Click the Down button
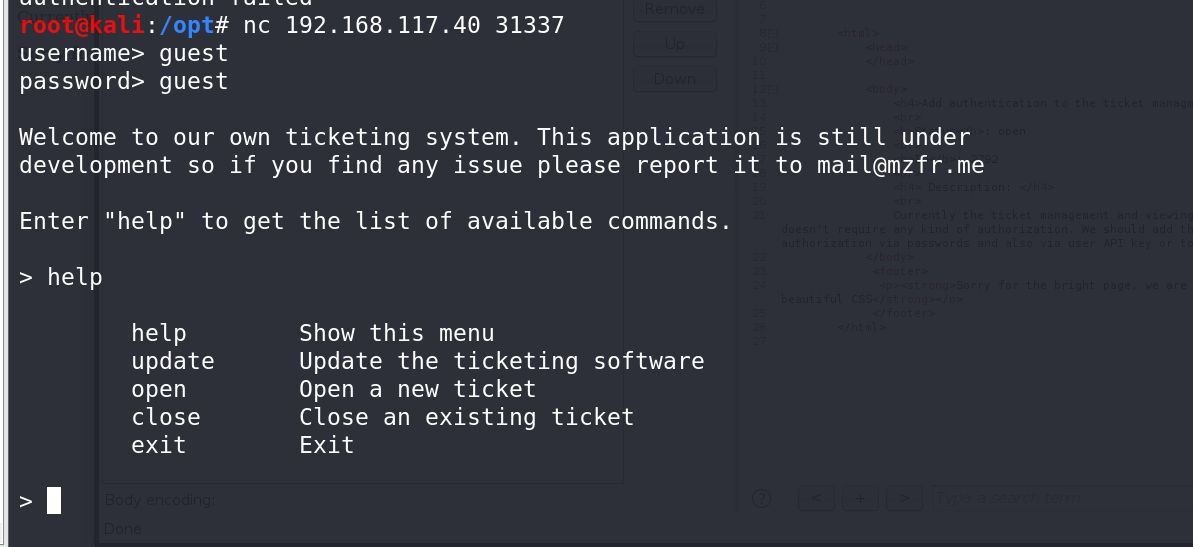The image size is (1193, 547). click(x=675, y=78)
